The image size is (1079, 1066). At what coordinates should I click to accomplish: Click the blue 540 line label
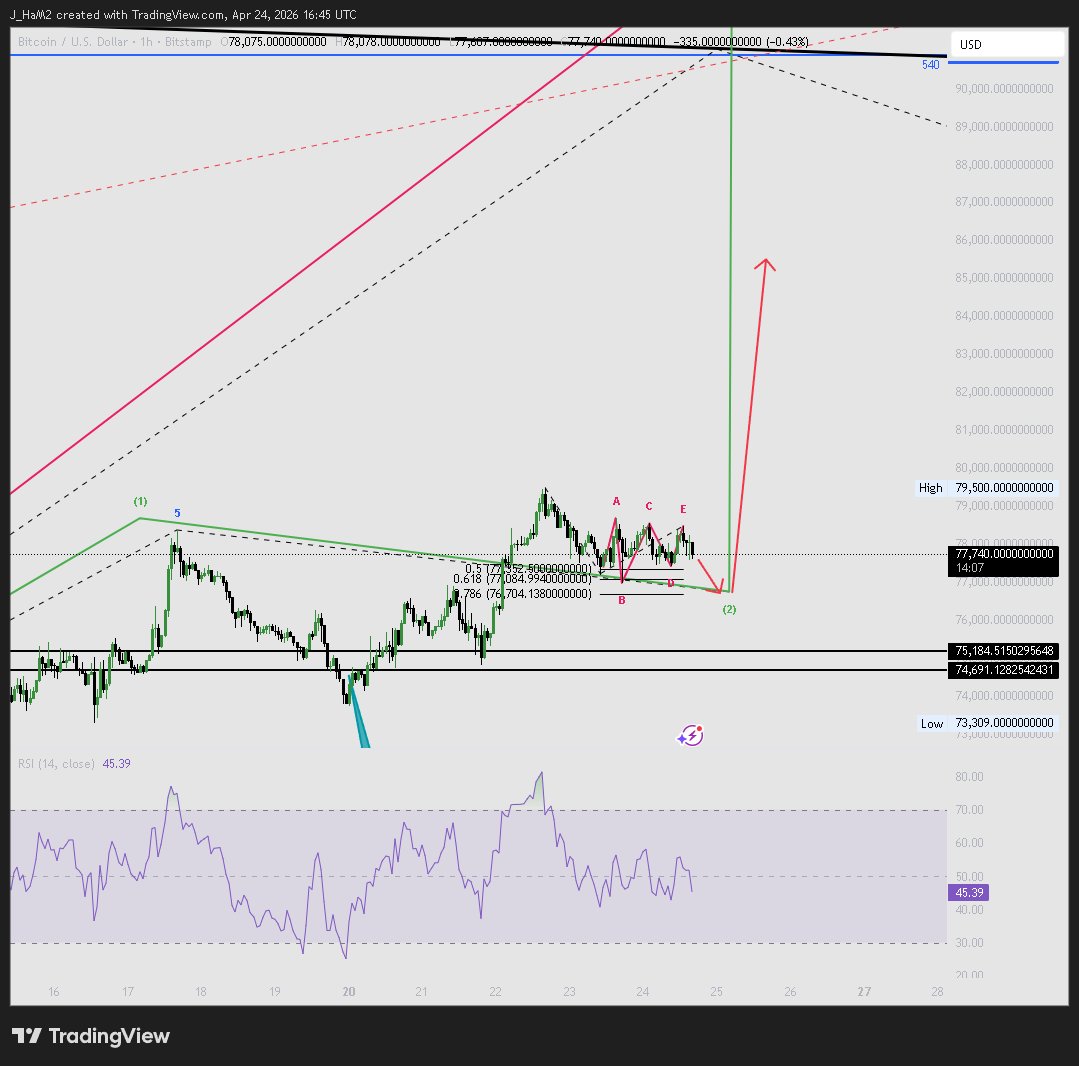pyautogui.click(x=930, y=65)
